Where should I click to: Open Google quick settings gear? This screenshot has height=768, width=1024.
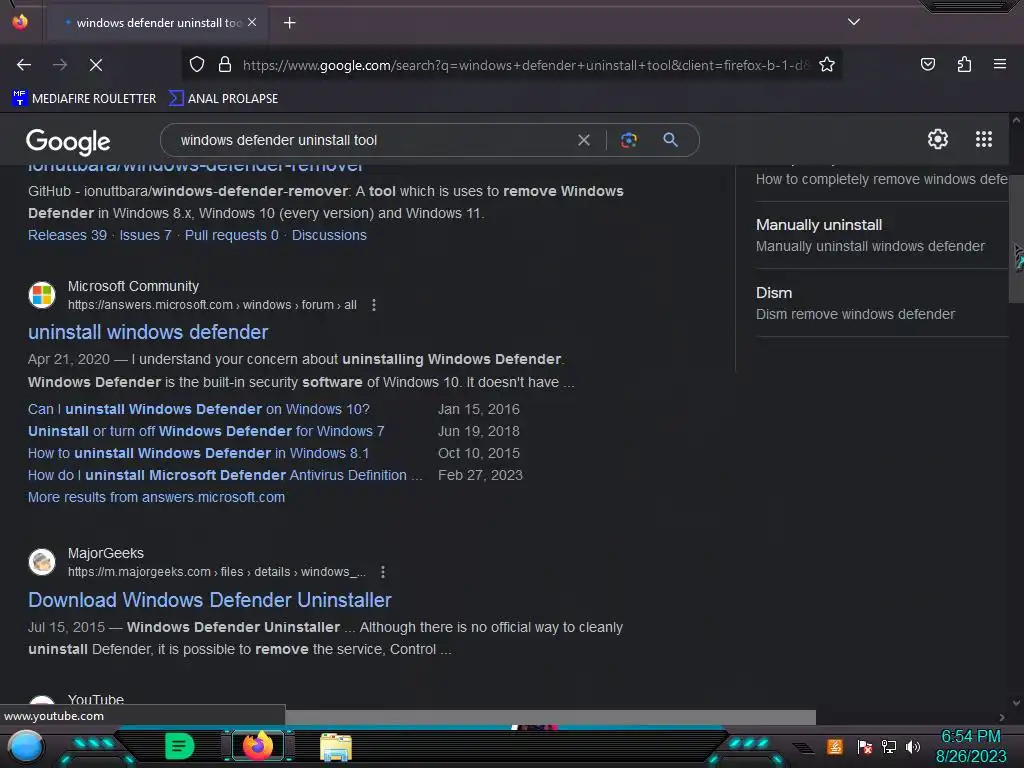(938, 139)
